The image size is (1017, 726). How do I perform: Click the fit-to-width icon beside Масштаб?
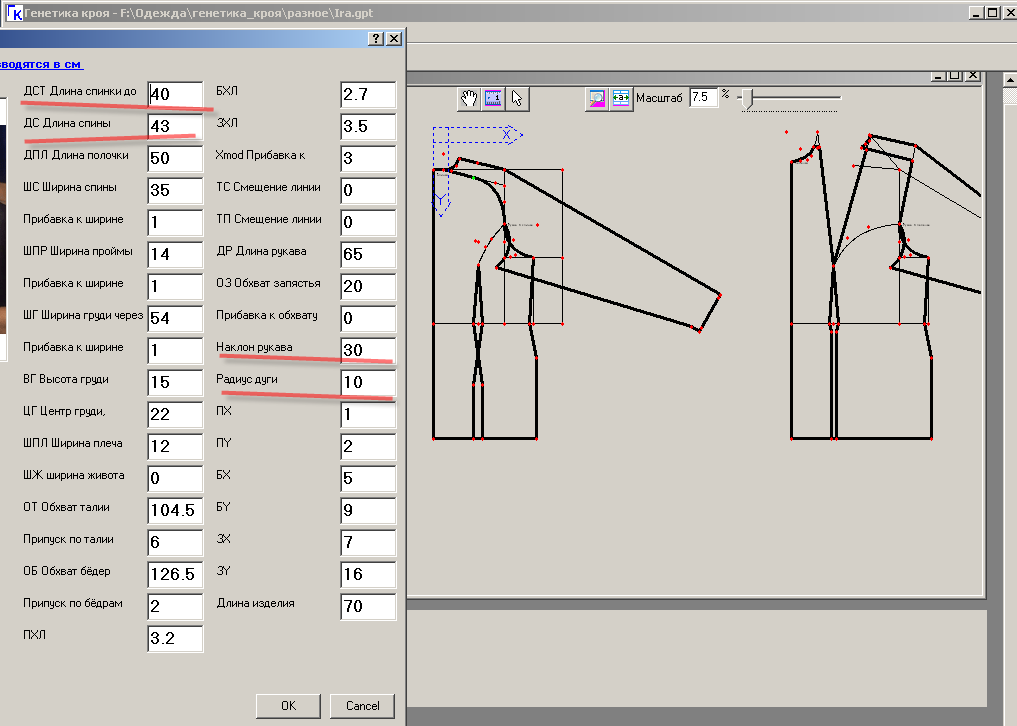(x=621, y=98)
